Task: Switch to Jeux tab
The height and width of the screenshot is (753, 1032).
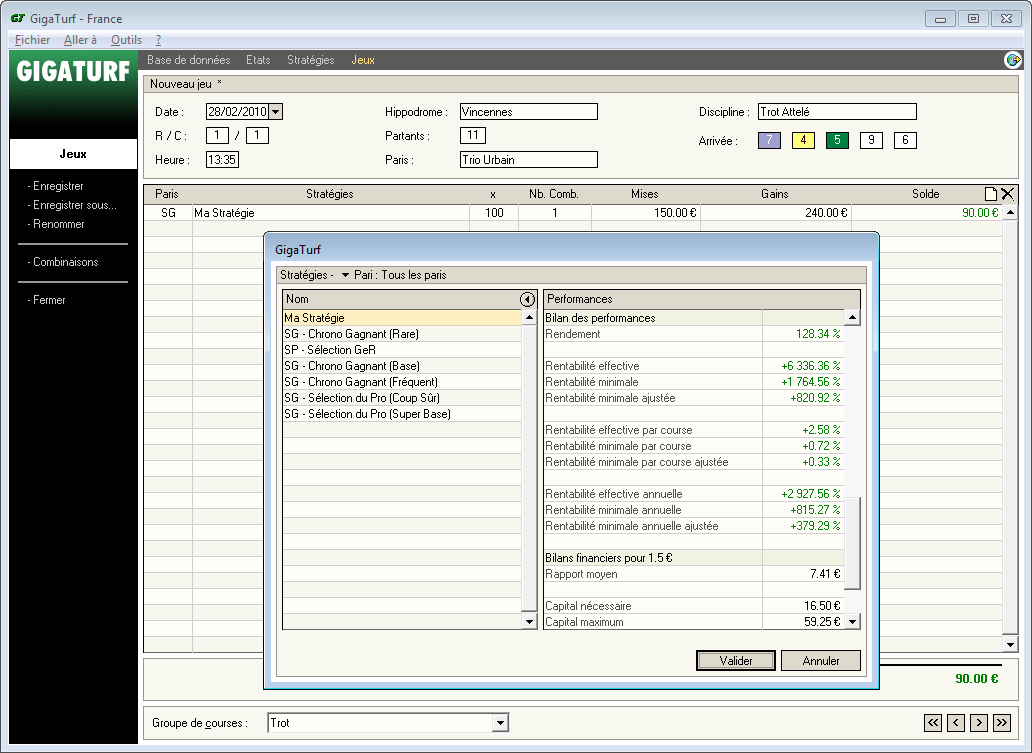Action: coord(363,60)
